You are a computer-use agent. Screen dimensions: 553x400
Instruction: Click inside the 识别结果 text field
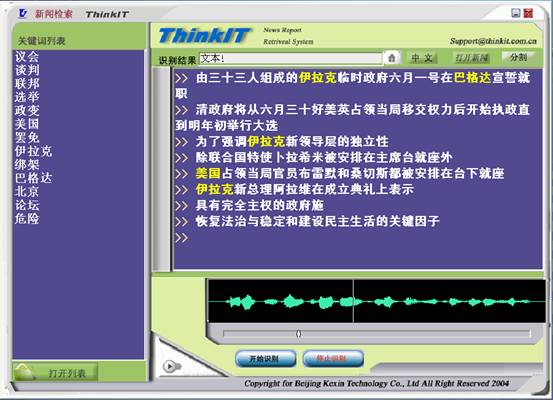(291, 58)
